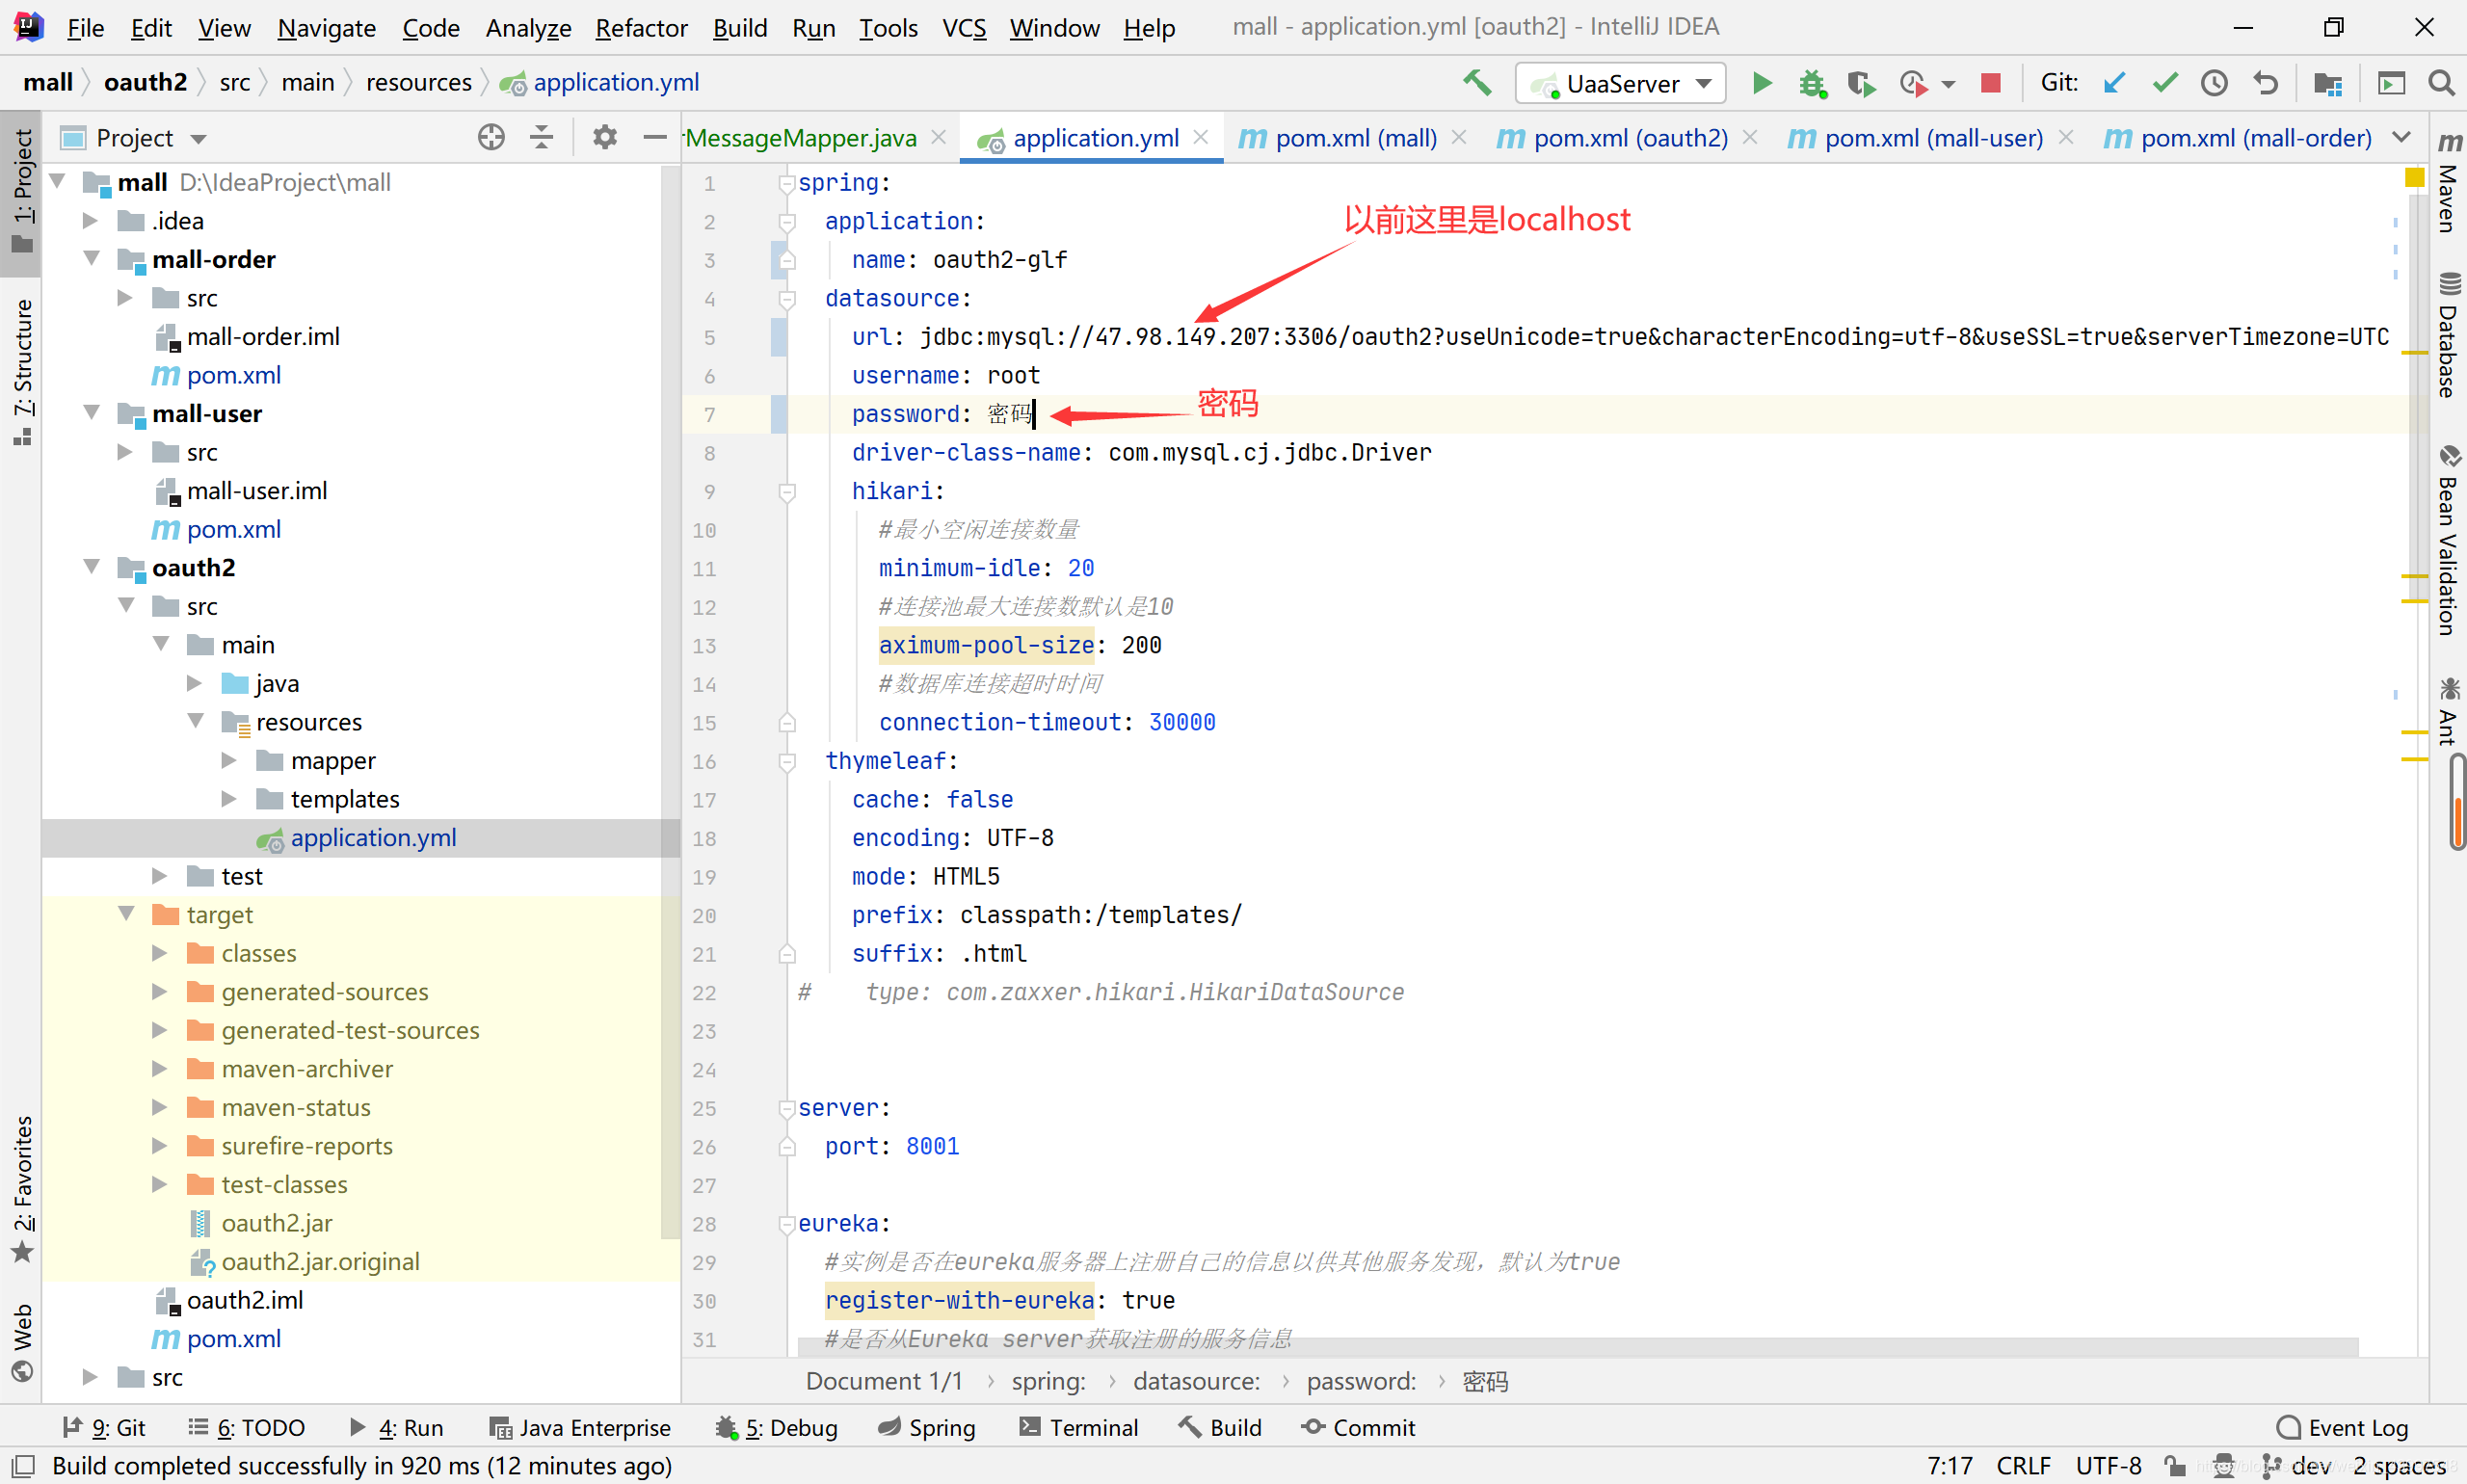Click Git update project arrow
This screenshot has width=2467, height=1484.
pyautogui.click(x=2113, y=84)
